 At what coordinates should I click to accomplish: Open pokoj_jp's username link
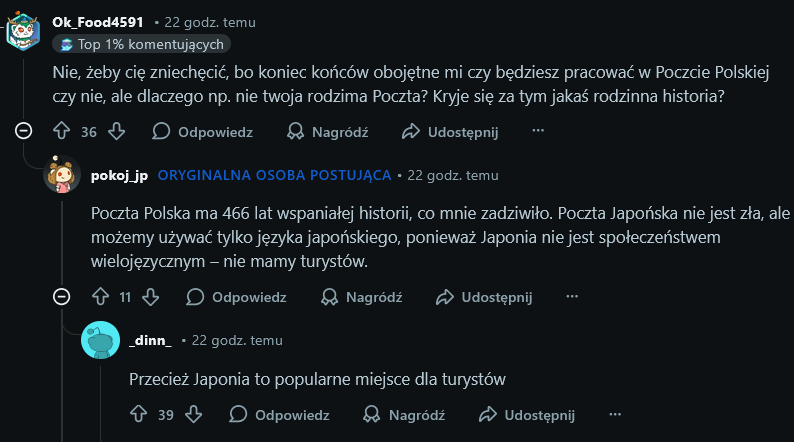tap(119, 176)
